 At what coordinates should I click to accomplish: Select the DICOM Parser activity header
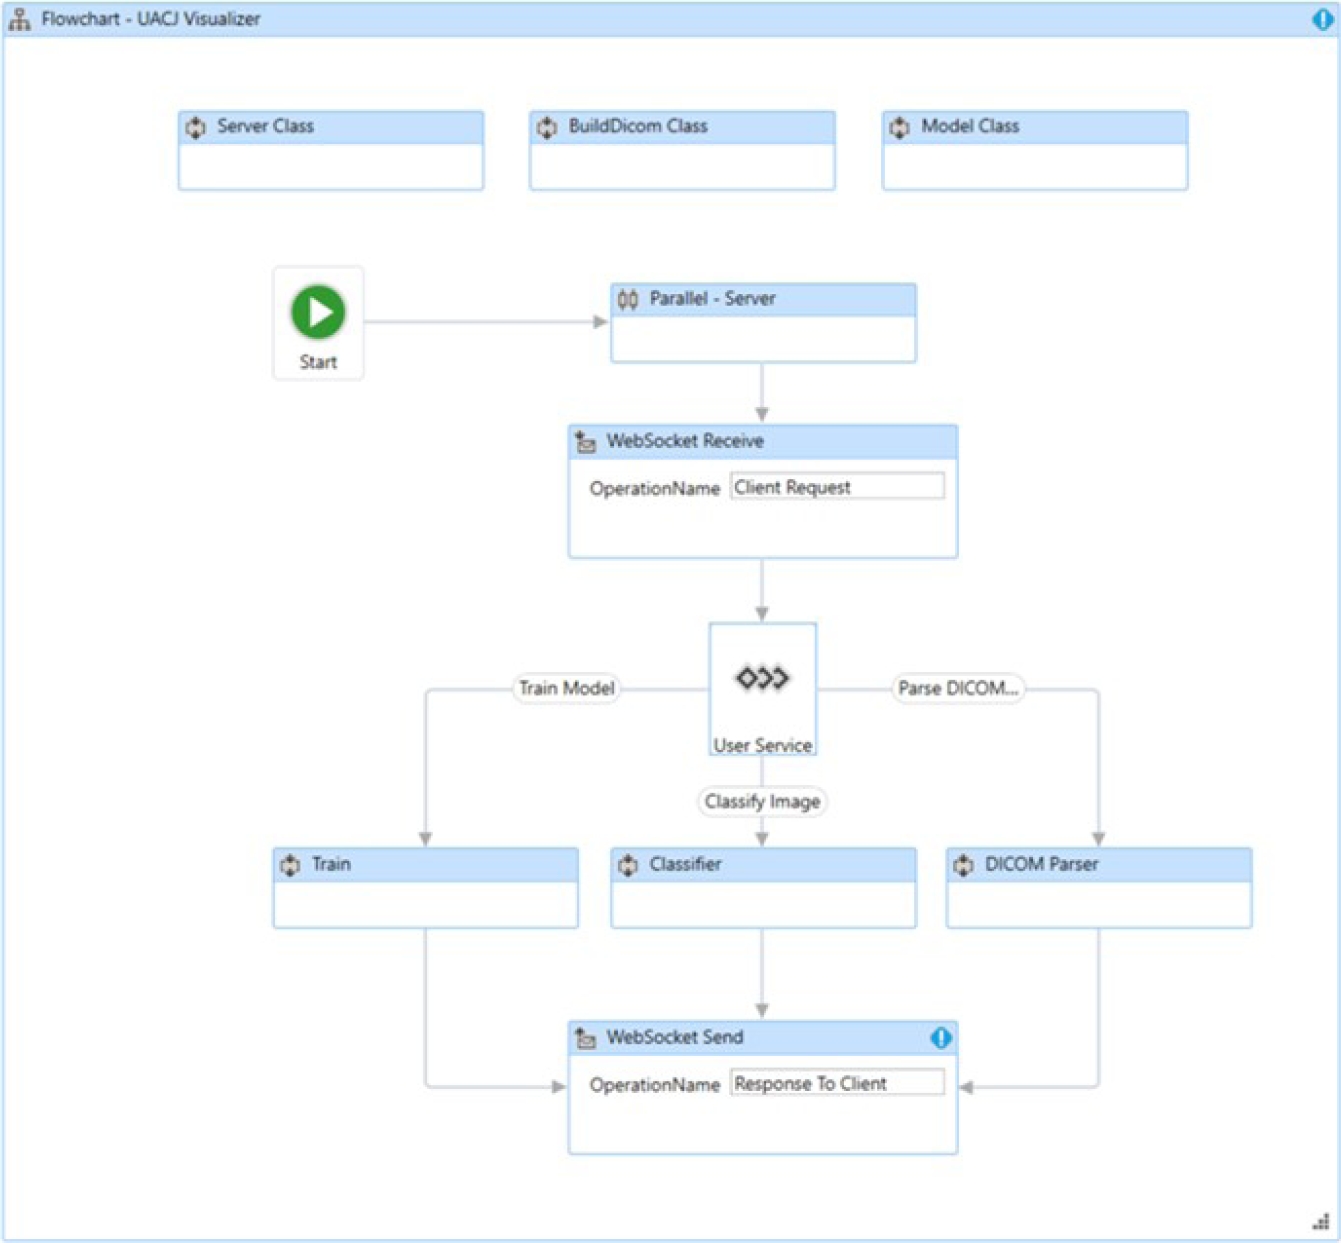click(x=1098, y=864)
